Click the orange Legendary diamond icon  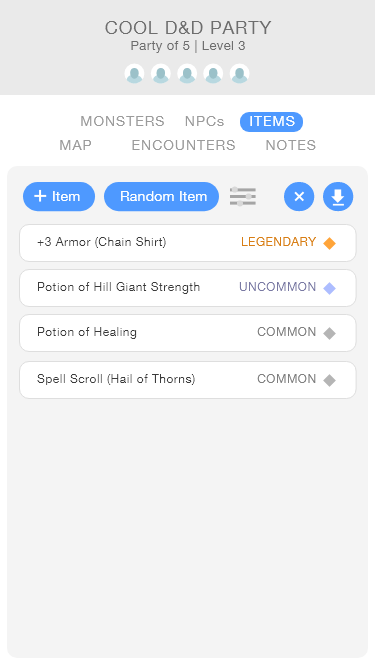(330, 243)
